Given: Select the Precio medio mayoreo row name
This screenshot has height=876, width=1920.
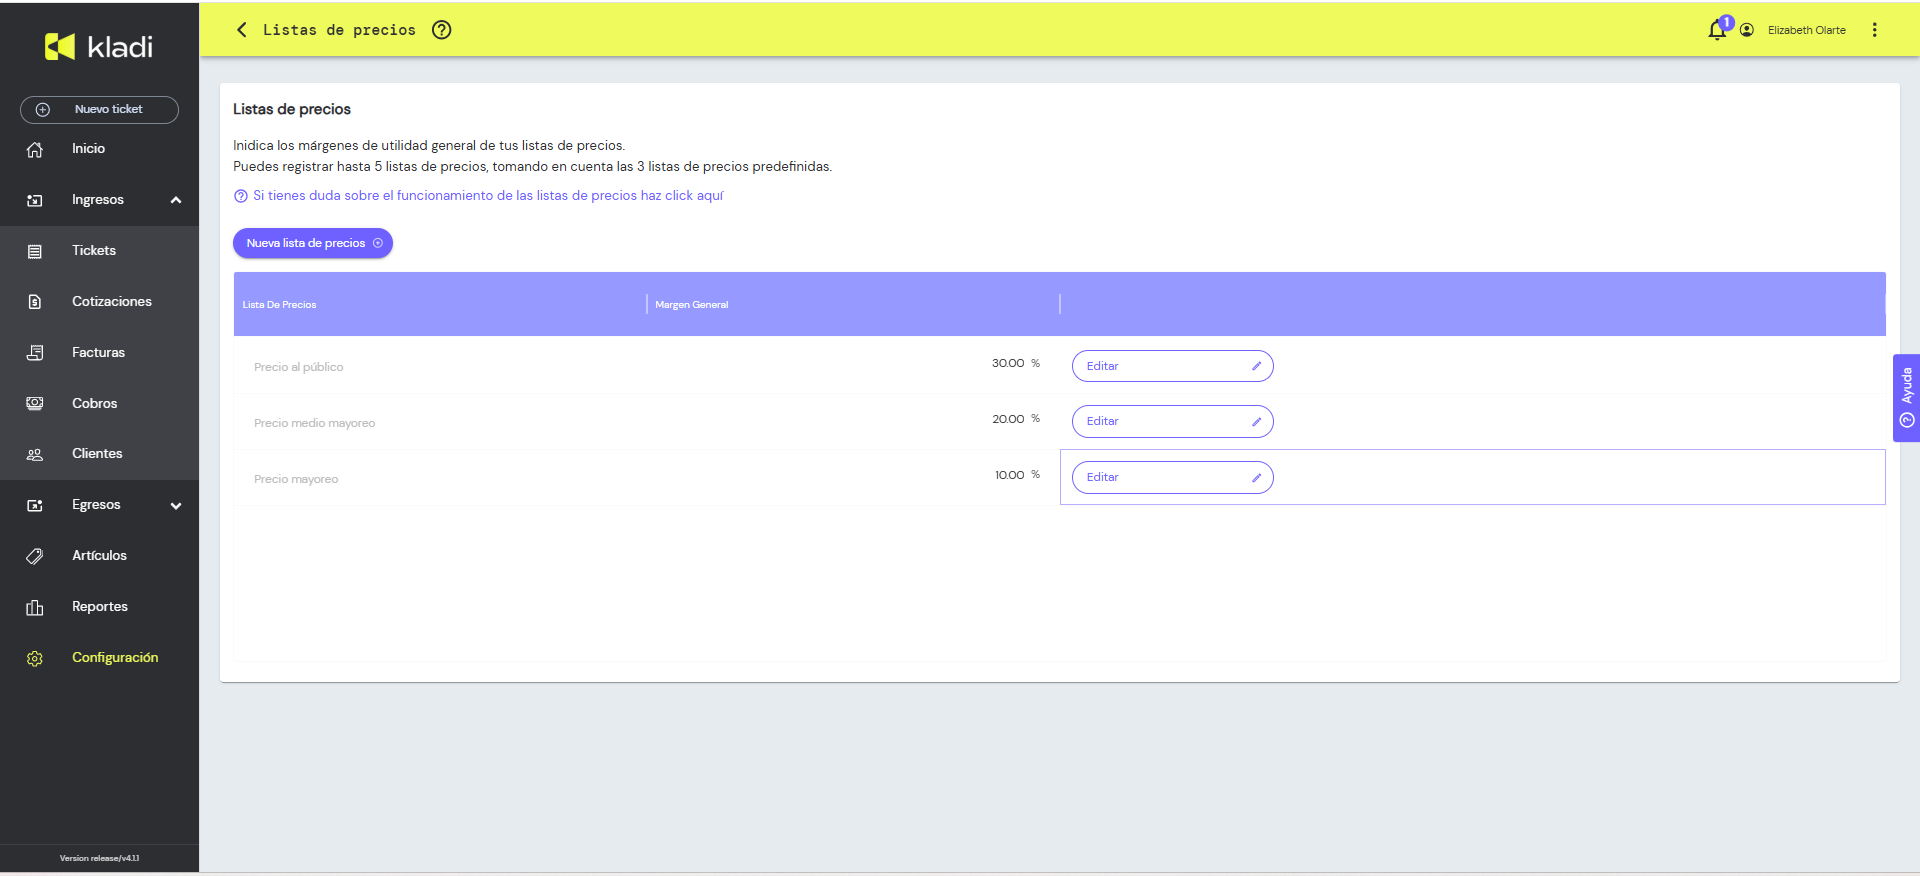Looking at the screenshot, I should tap(314, 424).
